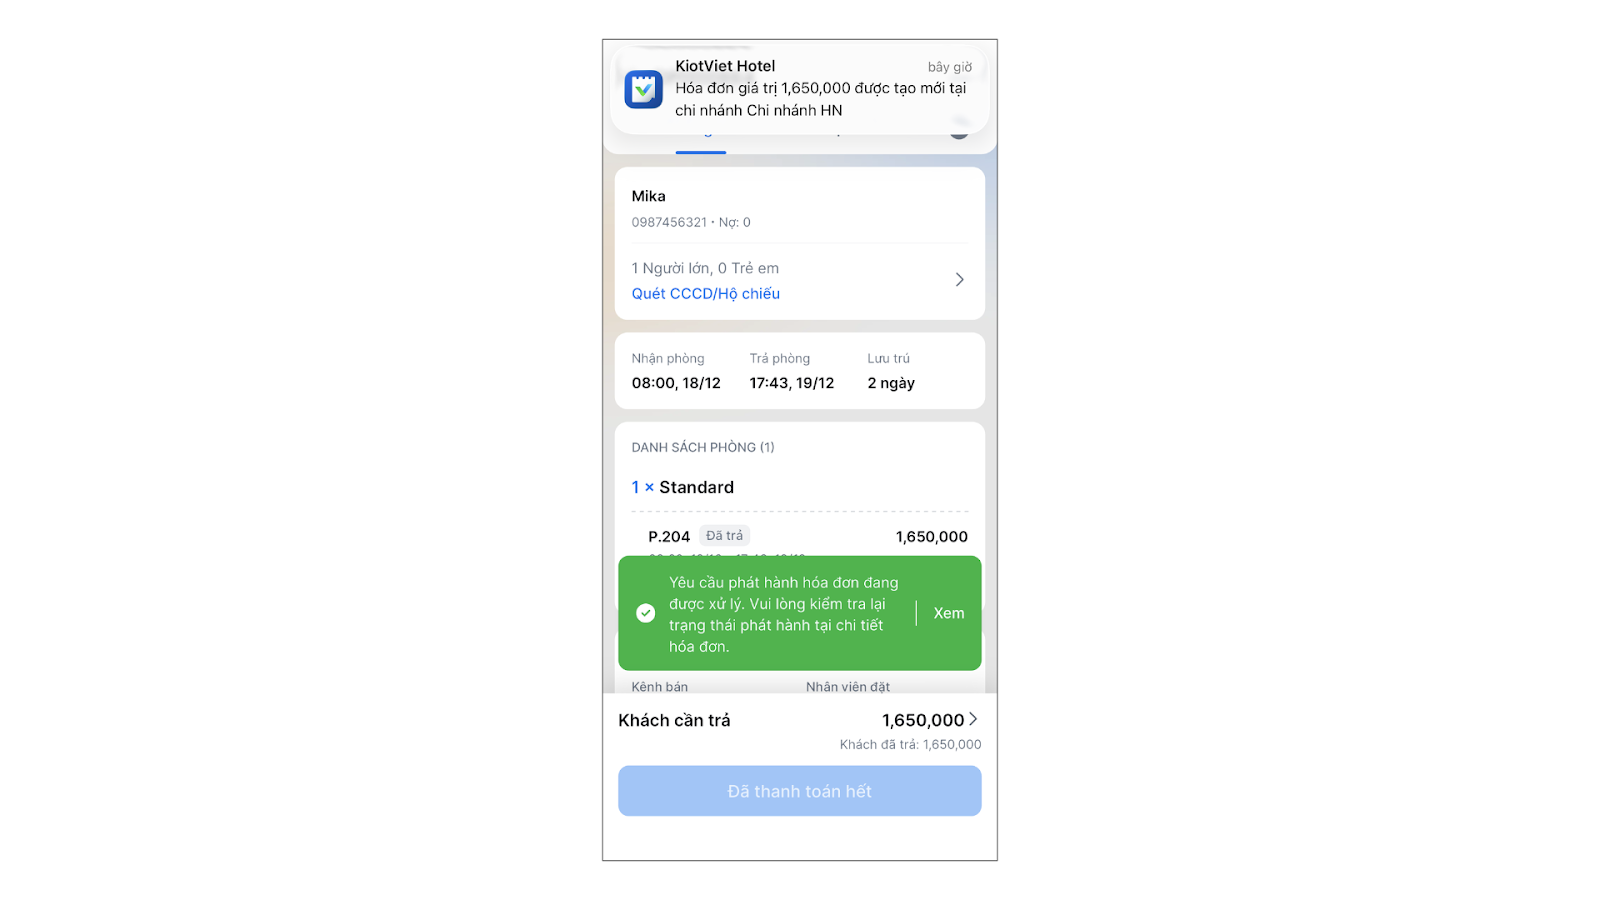Click the Đã thanh toán hết button

point(800,791)
